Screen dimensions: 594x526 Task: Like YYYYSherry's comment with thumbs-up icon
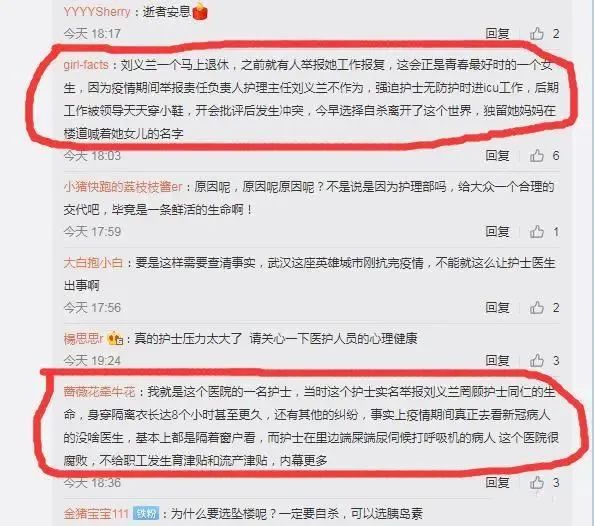click(537, 34)
